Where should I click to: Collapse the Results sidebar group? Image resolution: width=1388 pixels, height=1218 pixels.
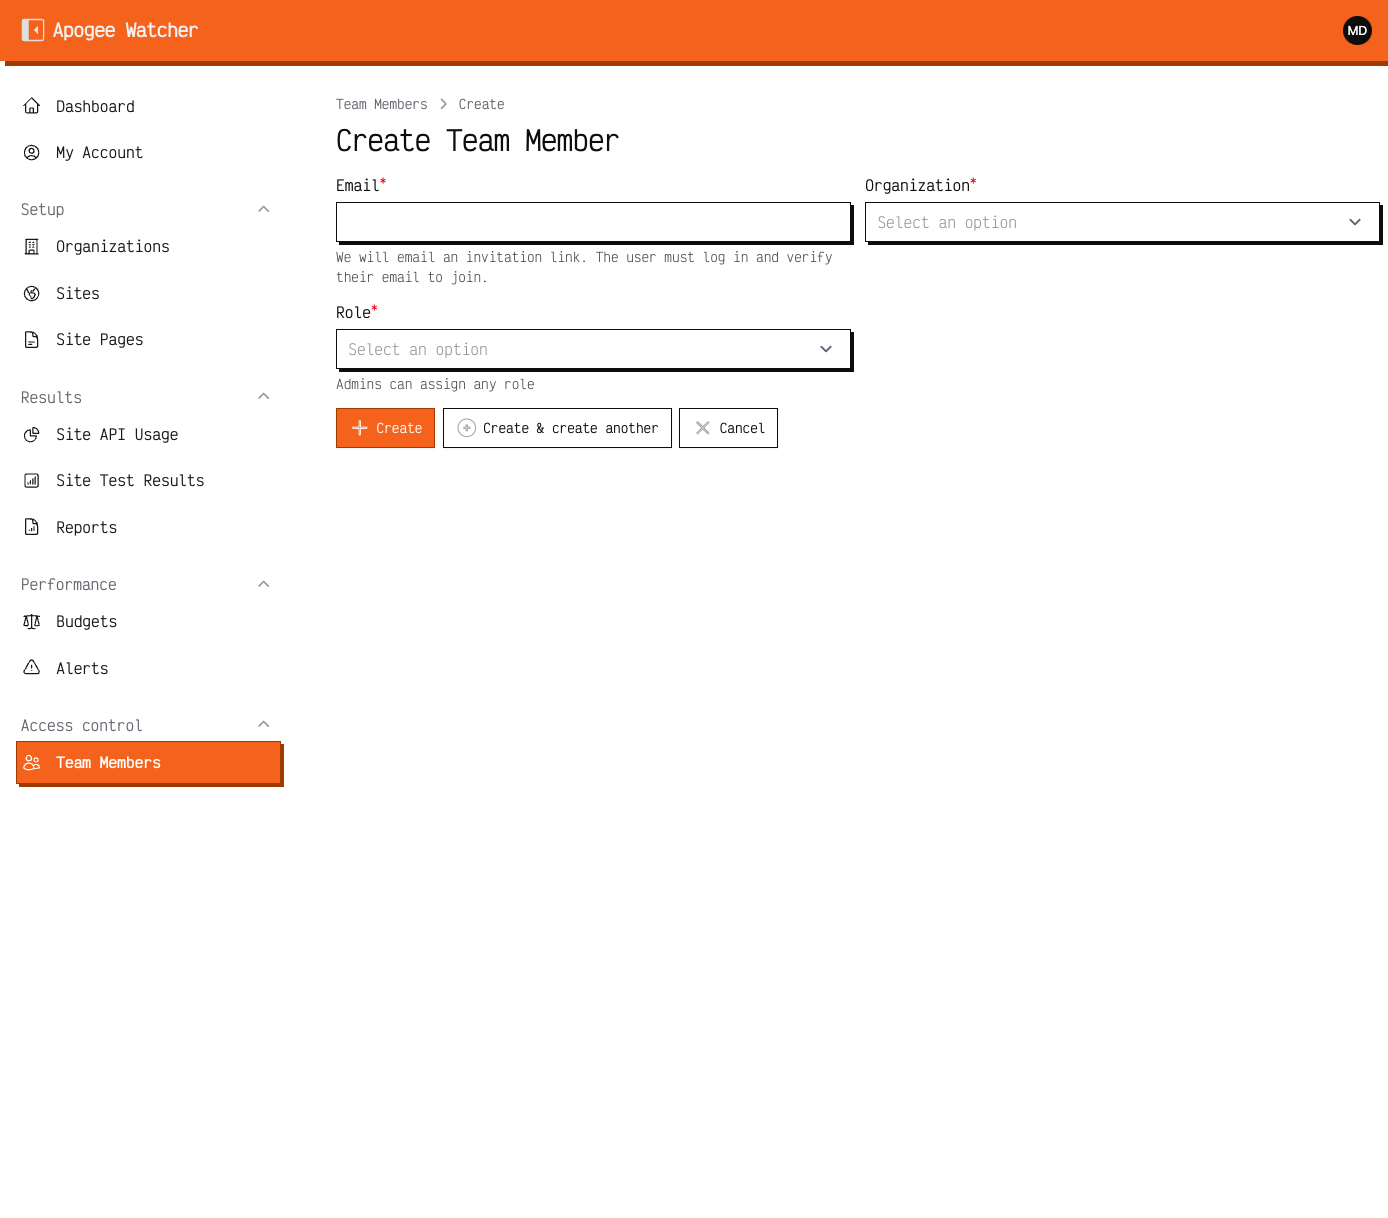pos(264,396)
